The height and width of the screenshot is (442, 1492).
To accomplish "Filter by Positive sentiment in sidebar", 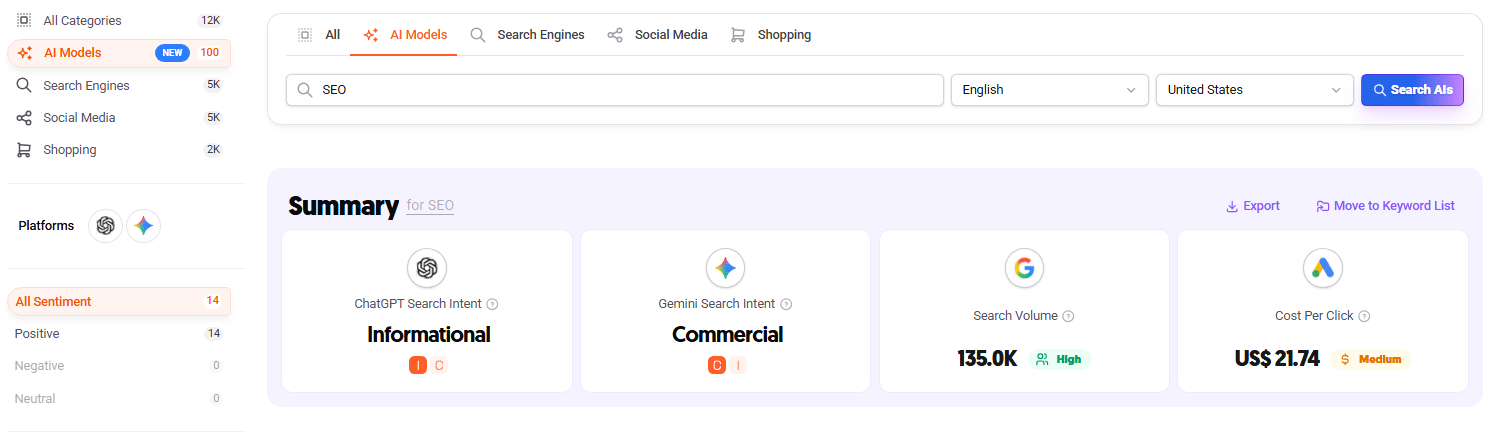I will (x=37, y=334).
